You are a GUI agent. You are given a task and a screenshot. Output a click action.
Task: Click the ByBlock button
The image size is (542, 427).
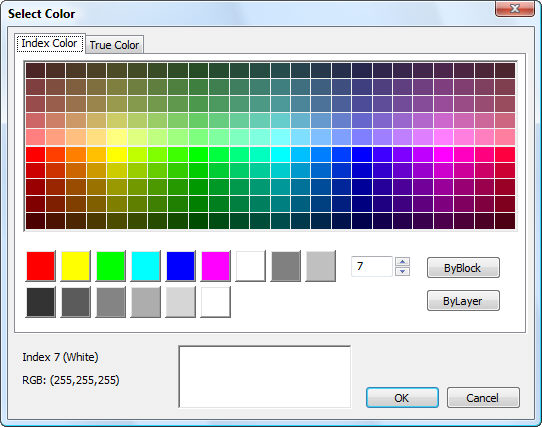click(463, 268)
